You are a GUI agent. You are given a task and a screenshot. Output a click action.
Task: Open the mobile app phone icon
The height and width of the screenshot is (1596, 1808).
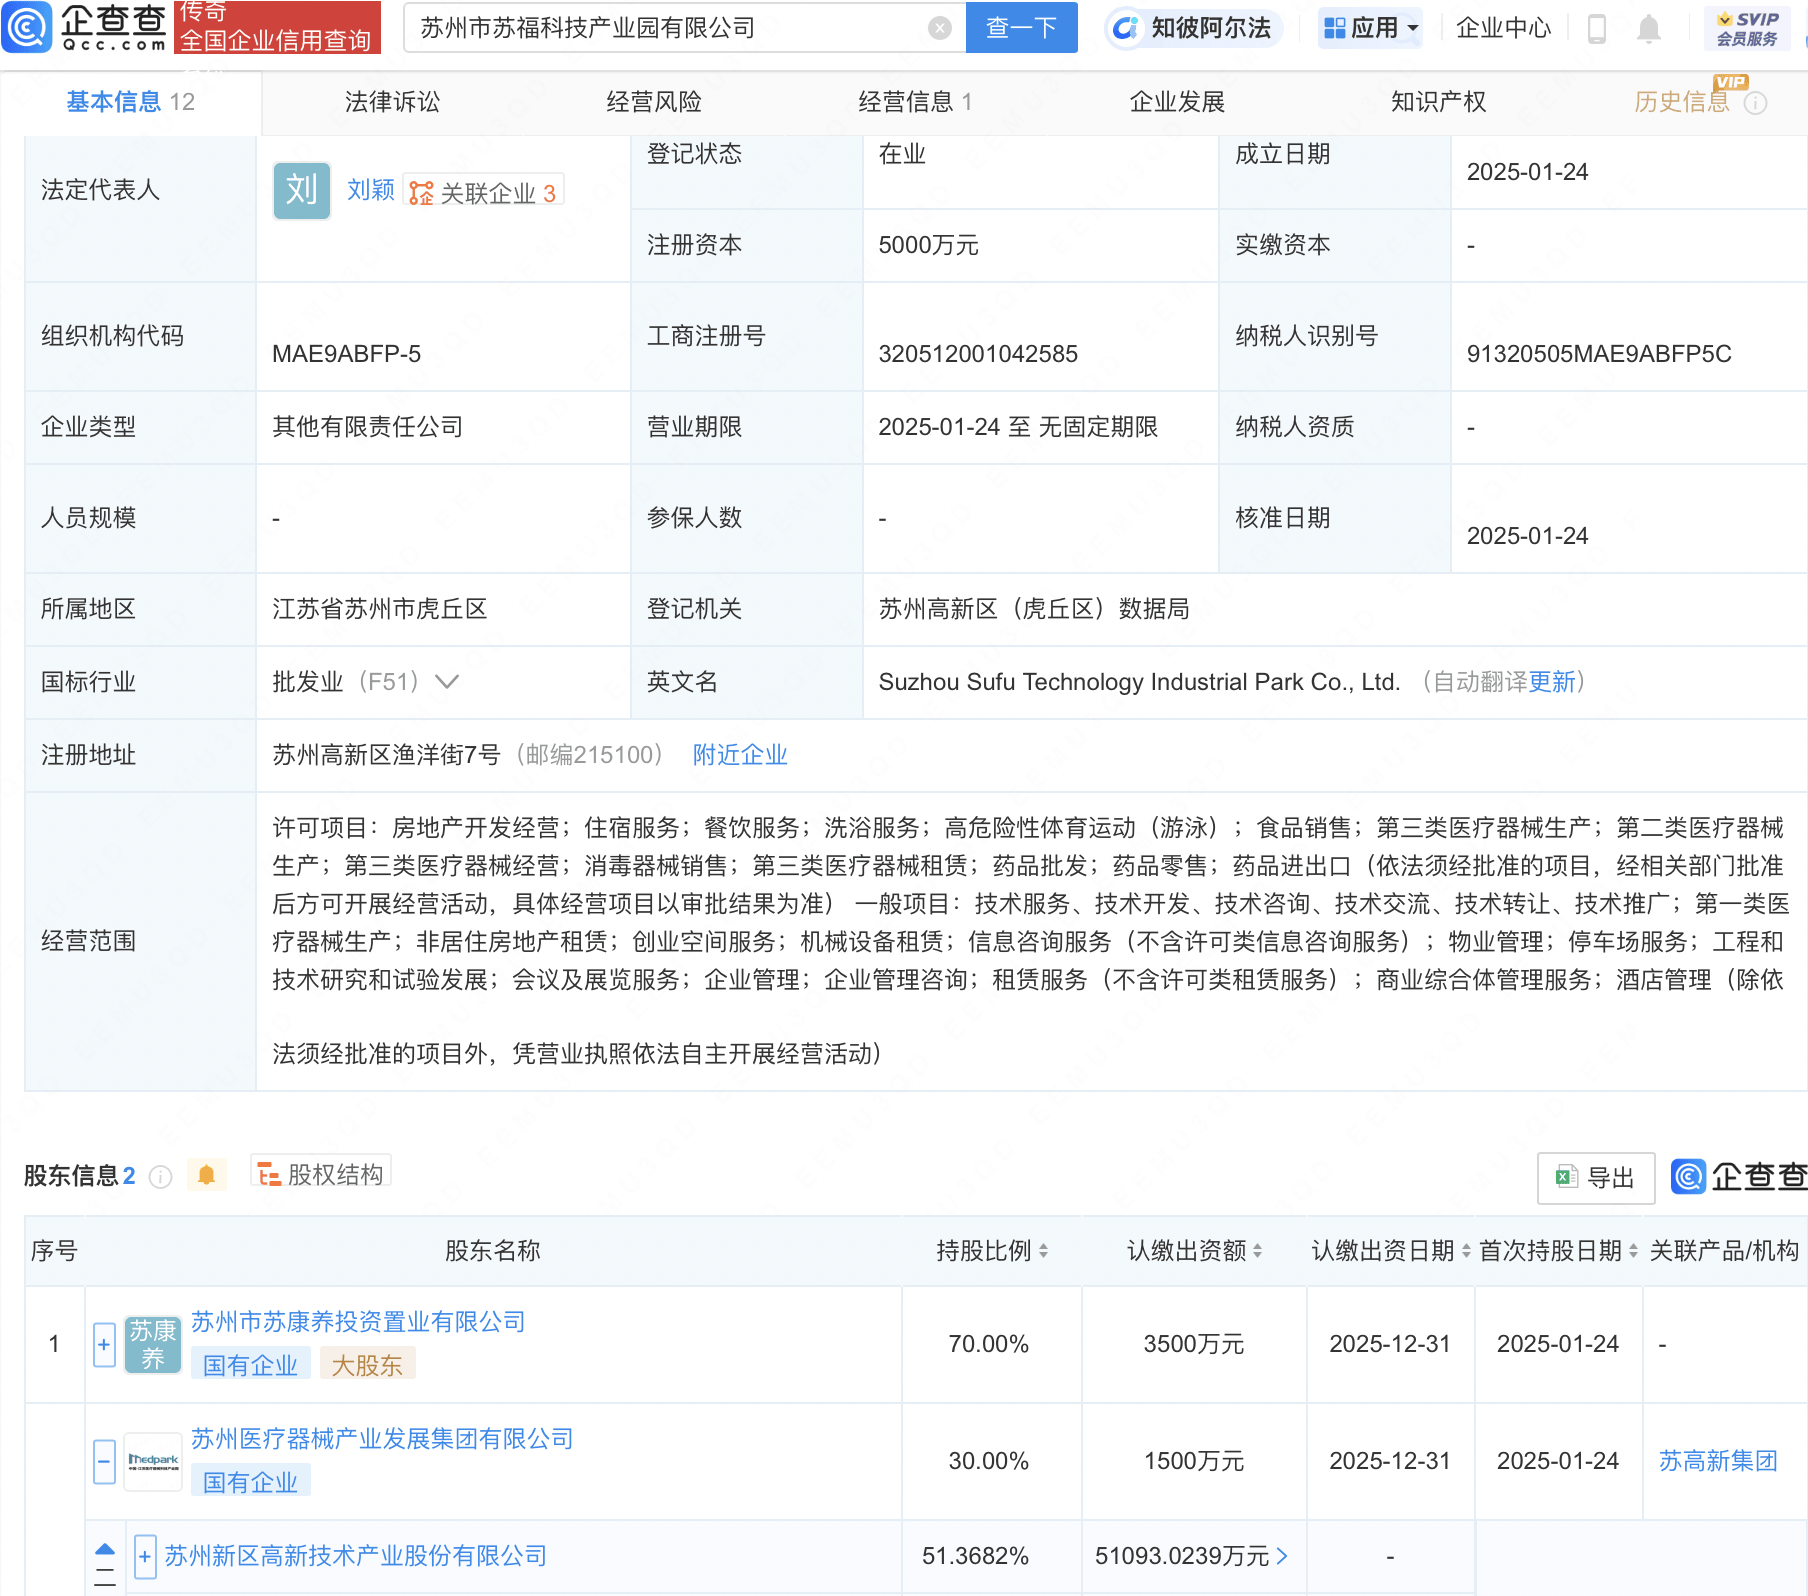[1597, 29]
